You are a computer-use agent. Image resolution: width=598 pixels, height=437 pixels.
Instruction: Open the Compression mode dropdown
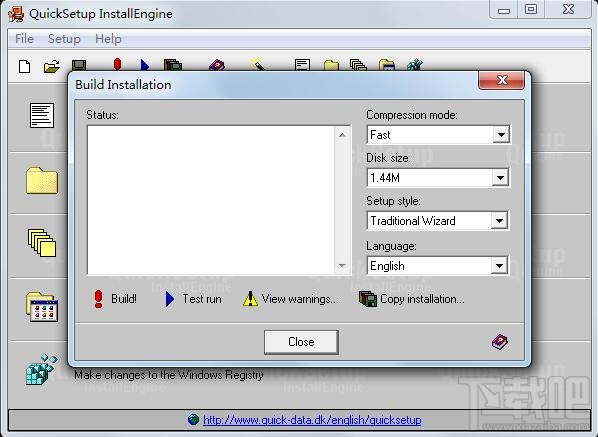click(501, 135)
